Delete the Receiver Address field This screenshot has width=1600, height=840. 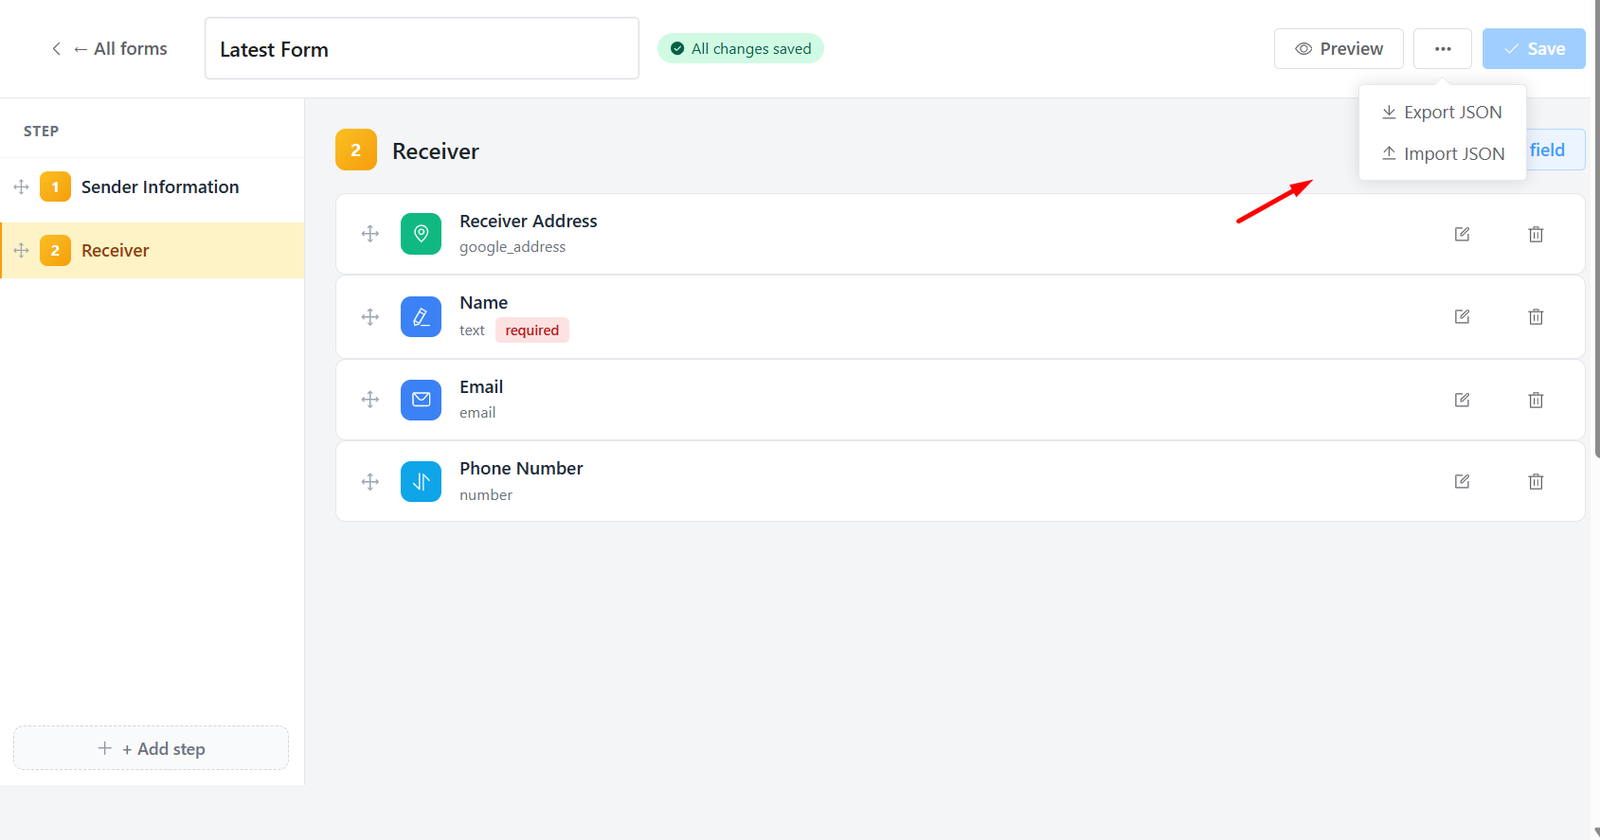[x=1536, y=234]
